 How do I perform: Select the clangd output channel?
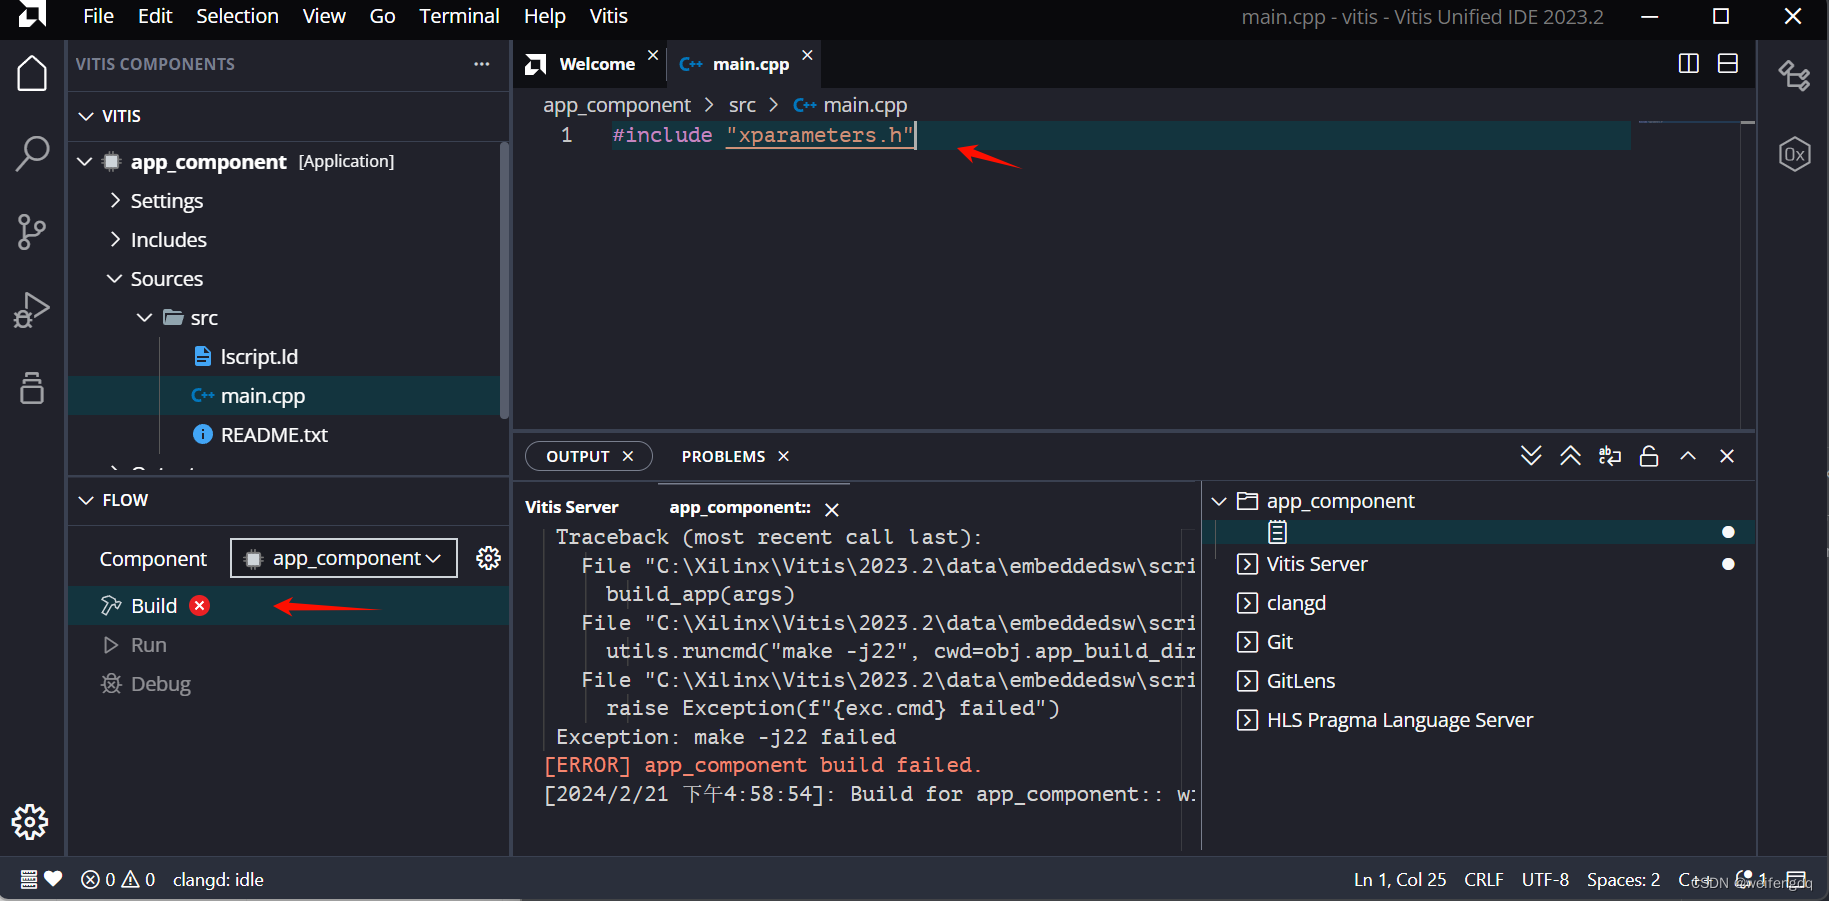[1296, 603]
